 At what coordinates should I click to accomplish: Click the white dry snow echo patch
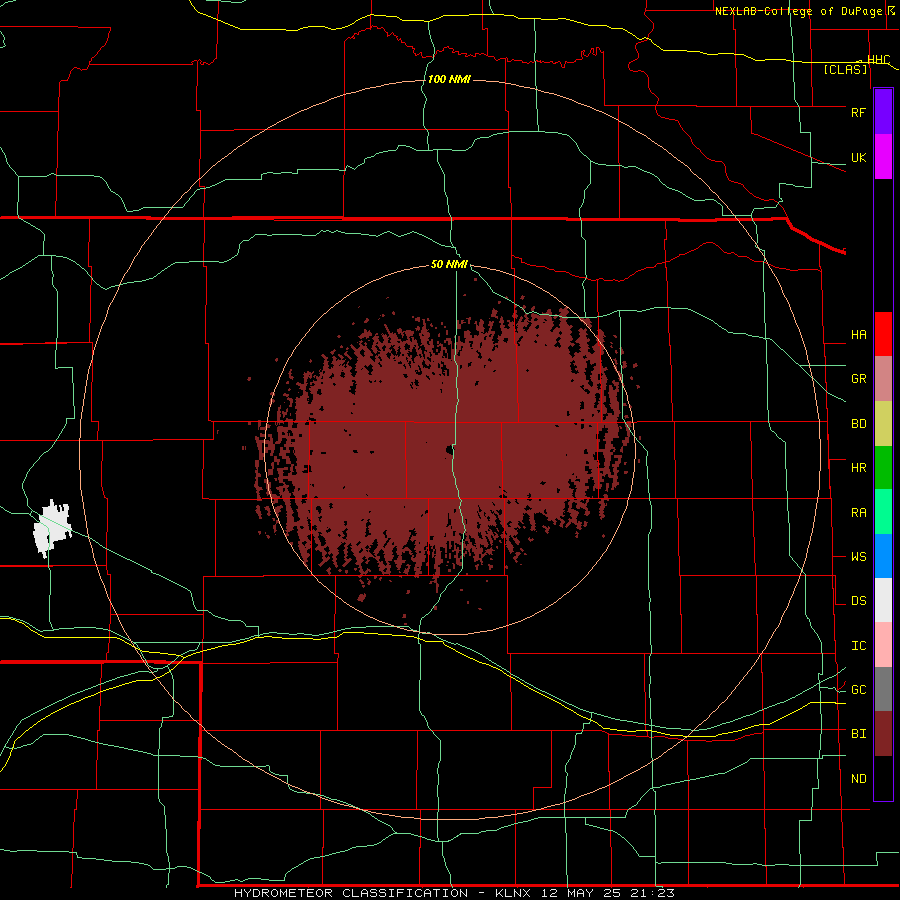[52, 527]
